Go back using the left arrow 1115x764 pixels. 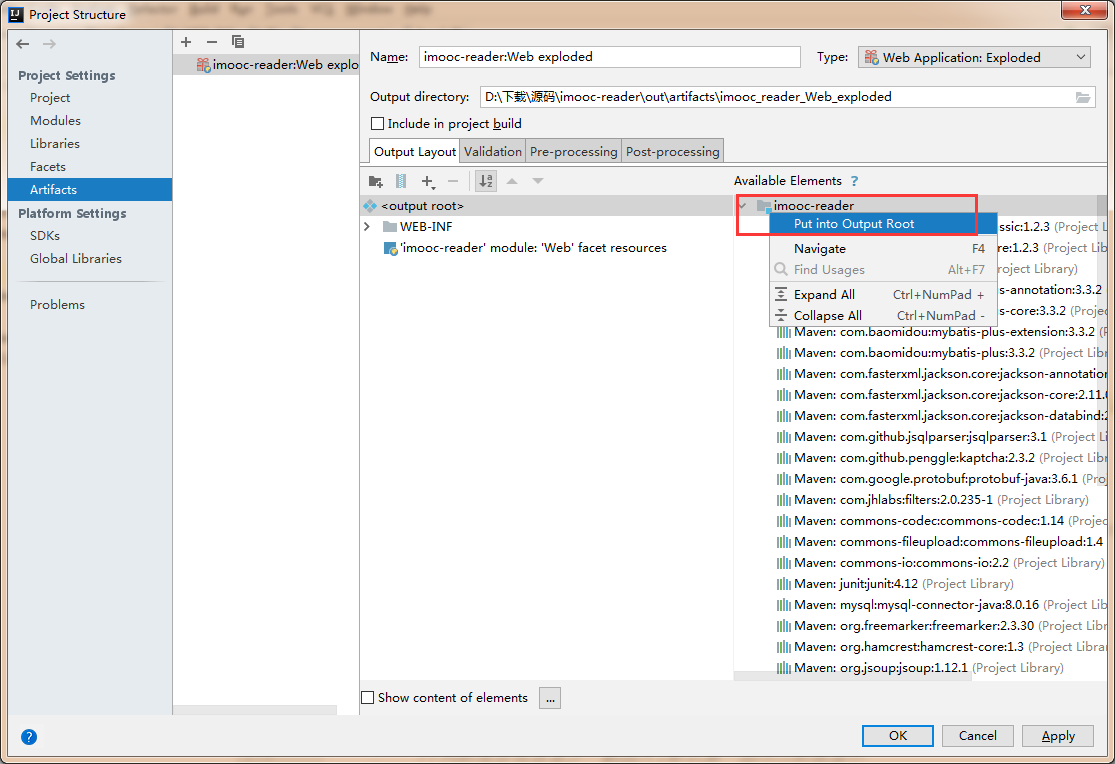(x=23, y=44)
